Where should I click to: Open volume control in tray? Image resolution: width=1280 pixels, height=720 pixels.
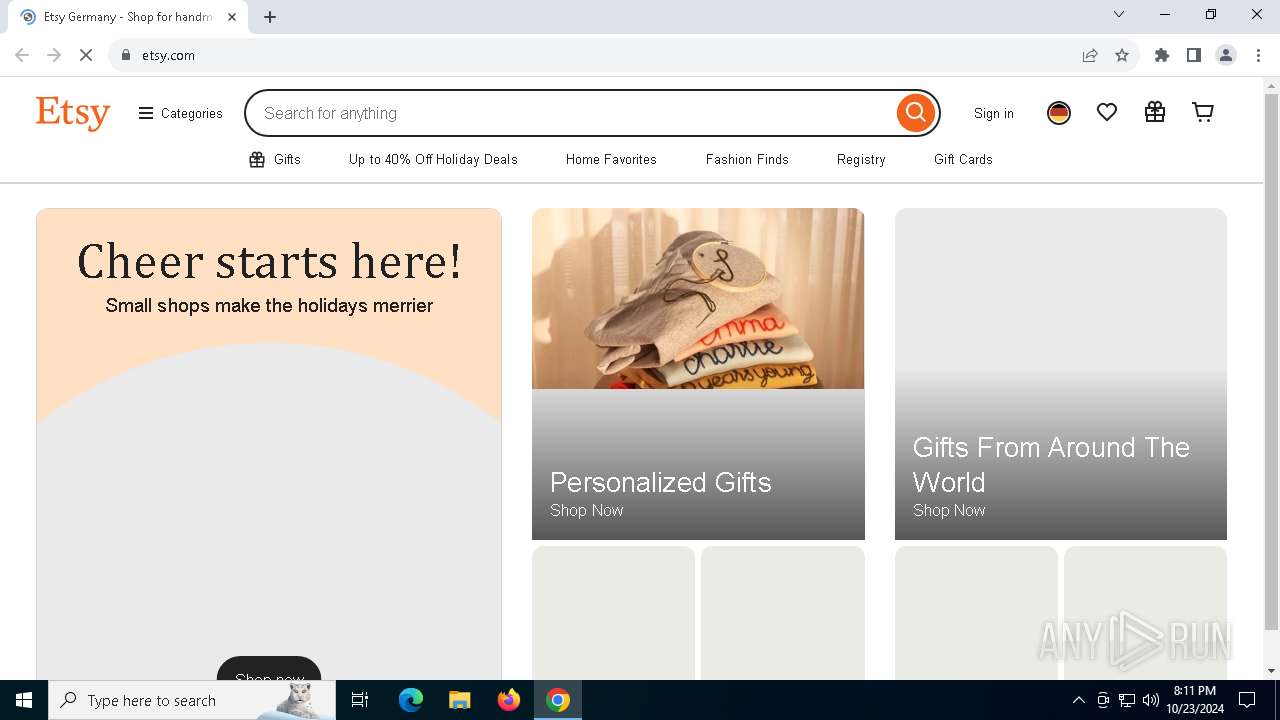coord(1151,700)
